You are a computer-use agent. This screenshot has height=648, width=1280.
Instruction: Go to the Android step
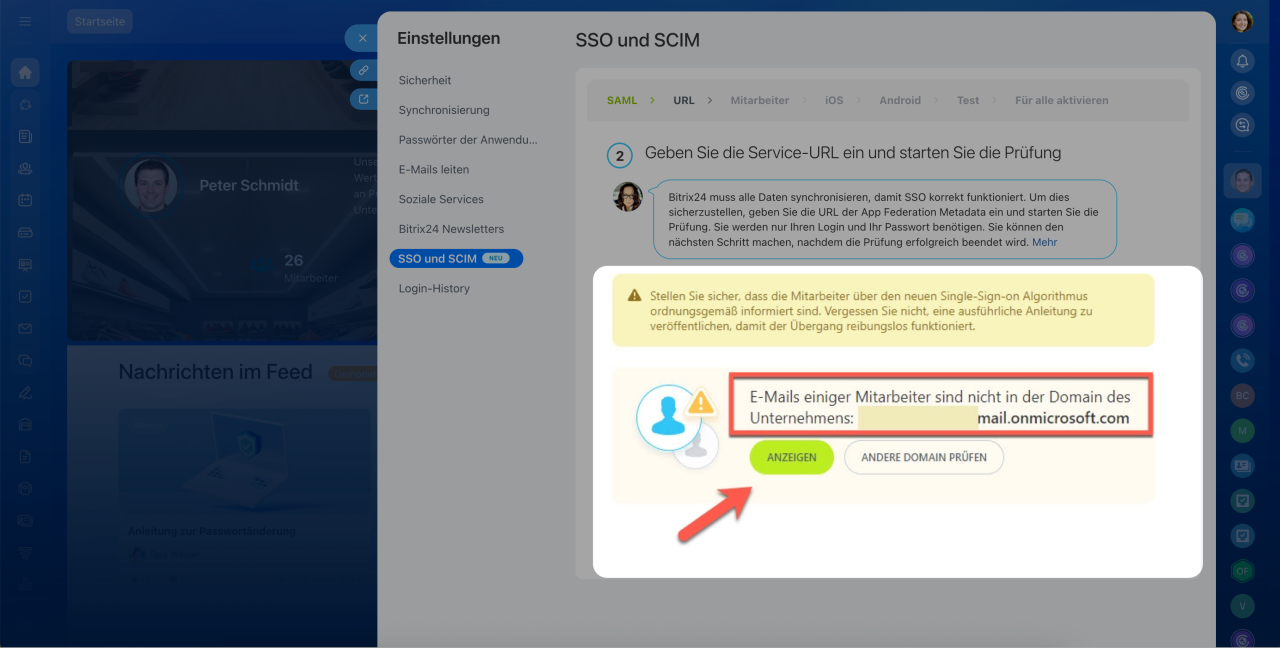tap(900, 100)
